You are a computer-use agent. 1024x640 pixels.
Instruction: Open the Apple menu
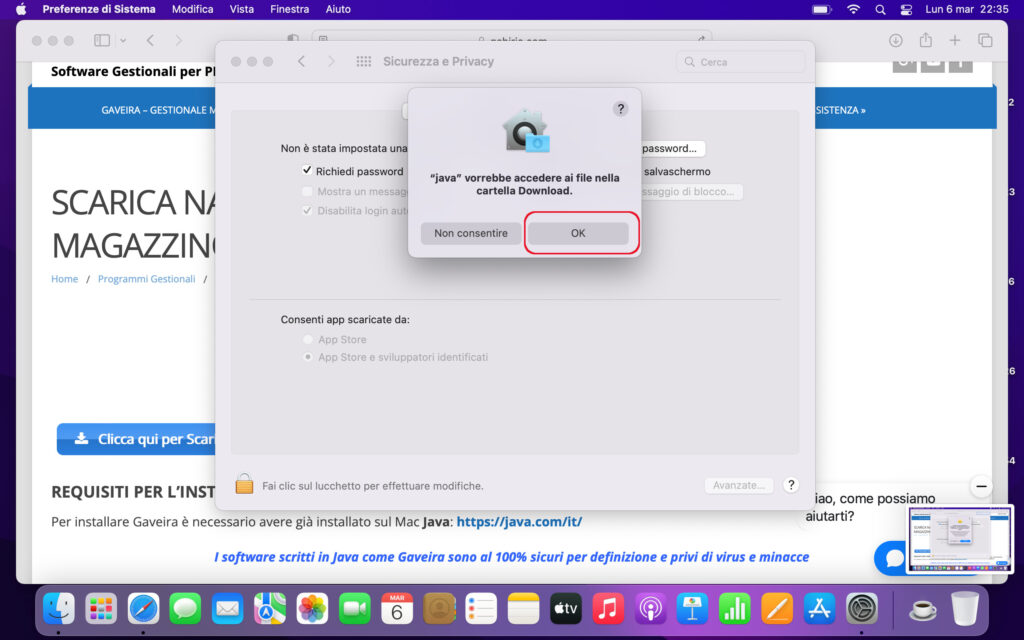[x=21, y=9]
